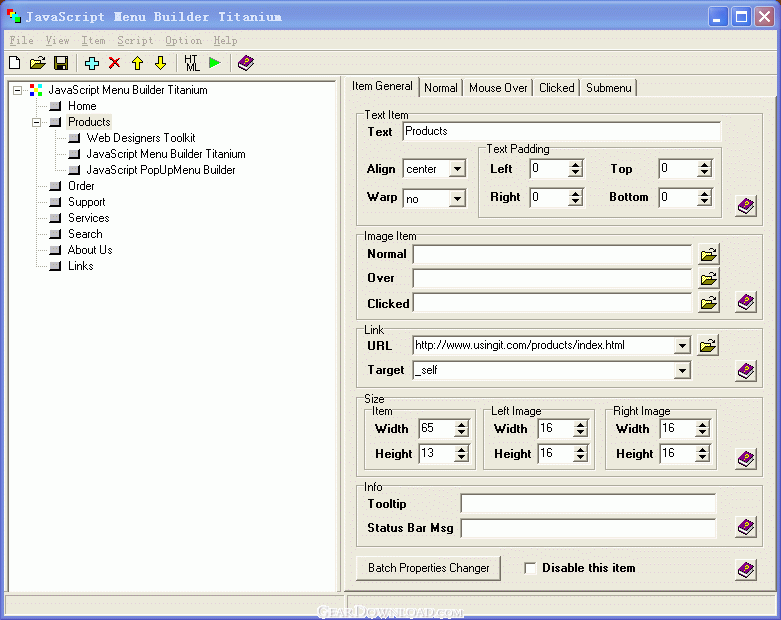Expand the Target dropdown list
This screenshot has width=781, height=620.
pyautogui.click(x=682, y=371)
